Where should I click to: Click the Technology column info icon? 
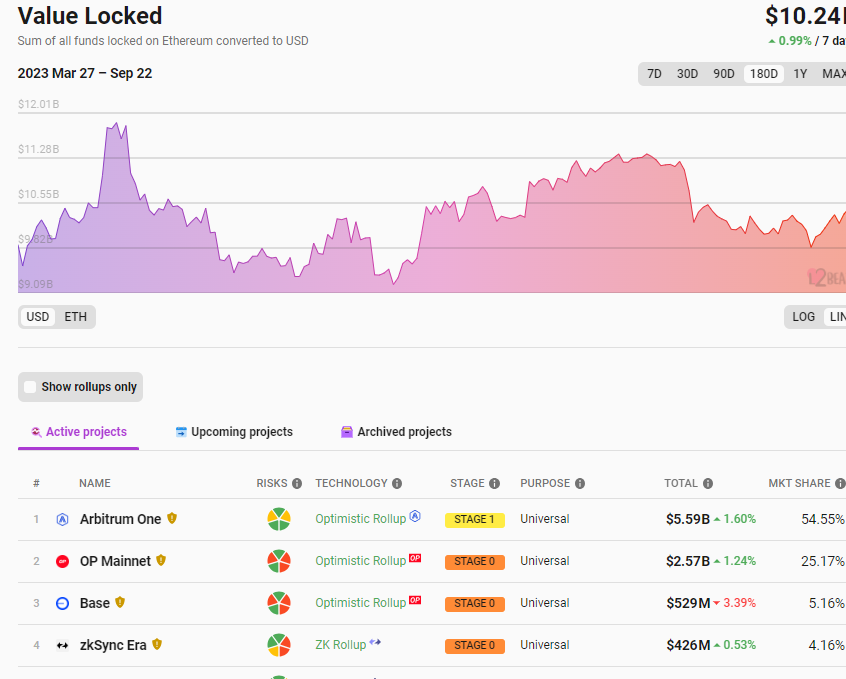point(397,484)
